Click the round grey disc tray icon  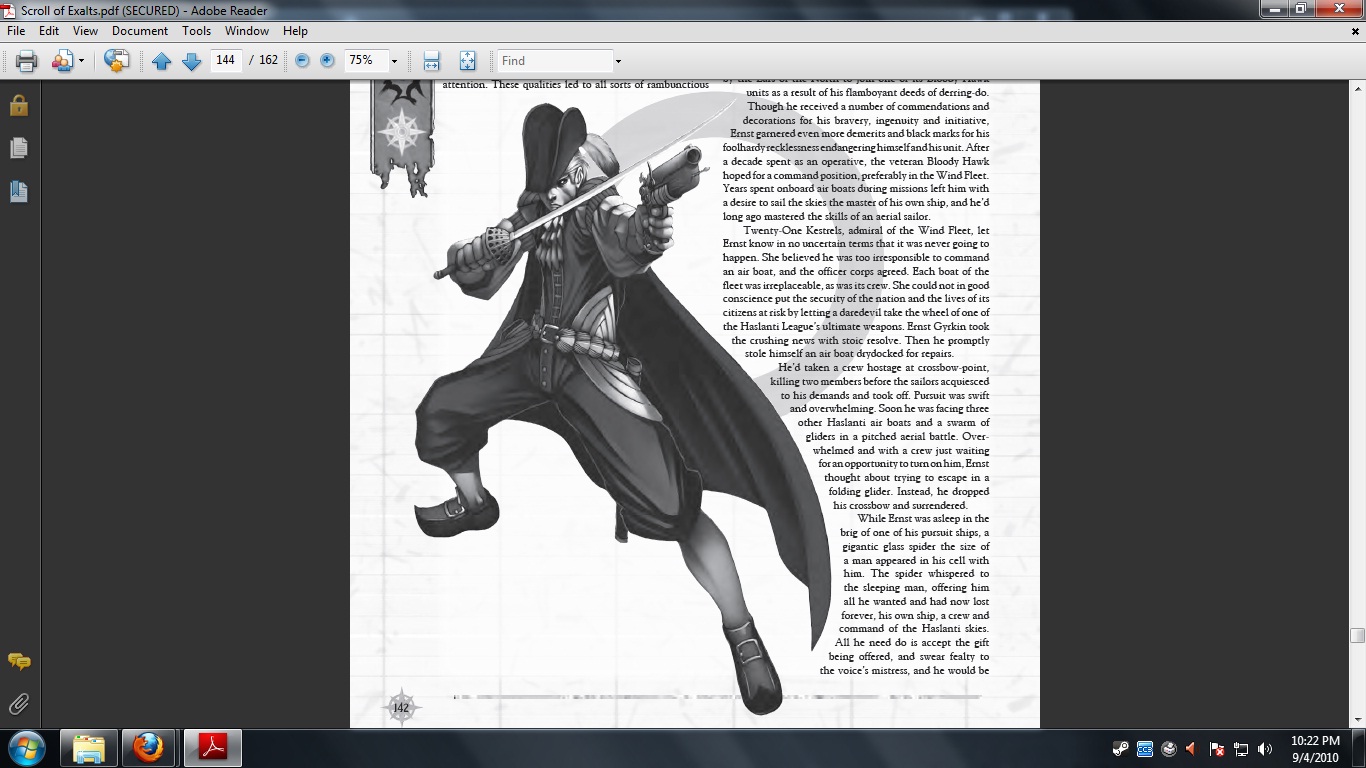point(1169,749)
